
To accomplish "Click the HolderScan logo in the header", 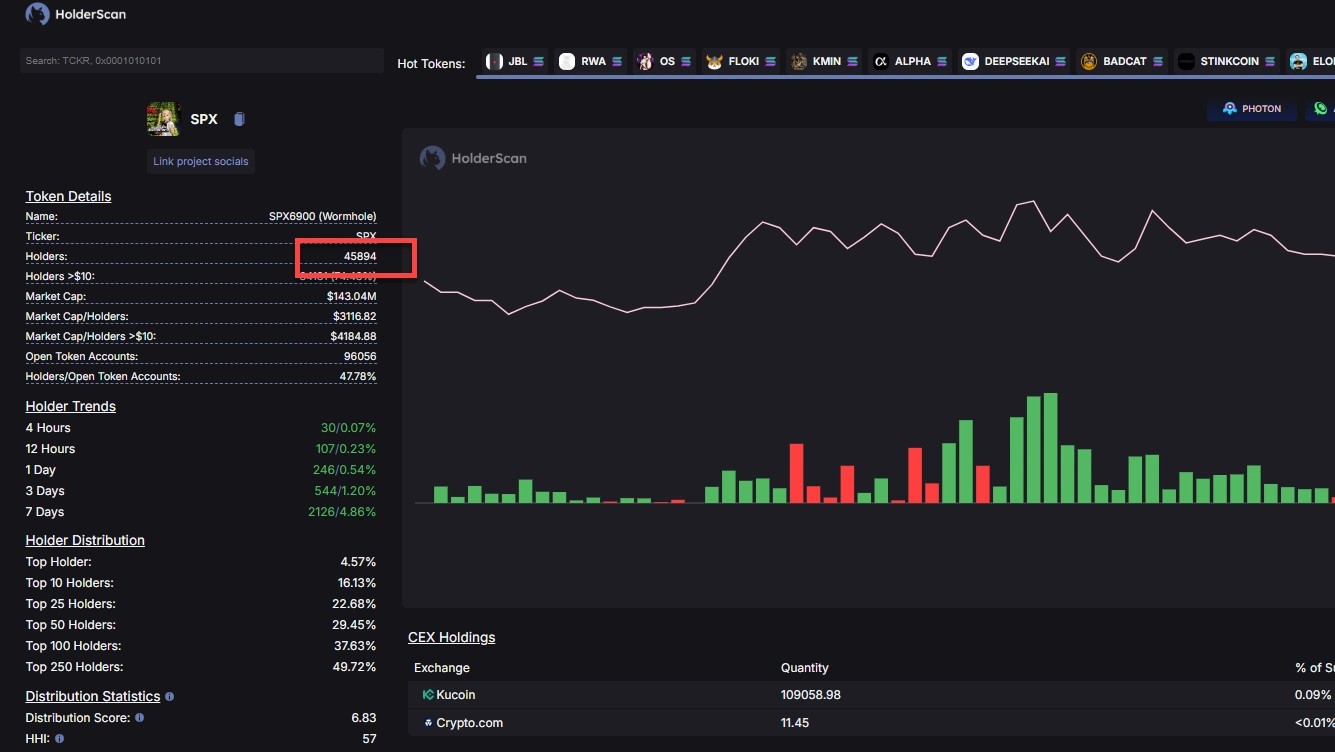I will (76, 15).
